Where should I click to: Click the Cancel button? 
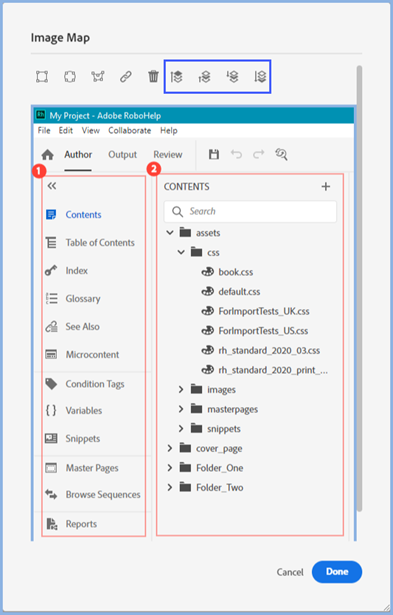(x=290, y=572)
